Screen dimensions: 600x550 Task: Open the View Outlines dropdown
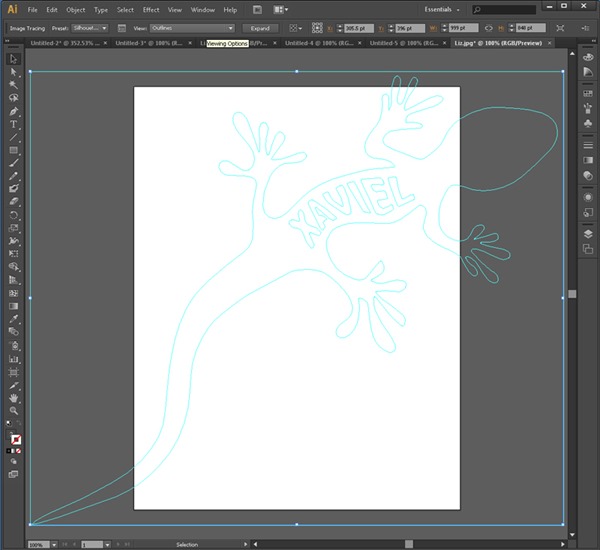point(192,28)
